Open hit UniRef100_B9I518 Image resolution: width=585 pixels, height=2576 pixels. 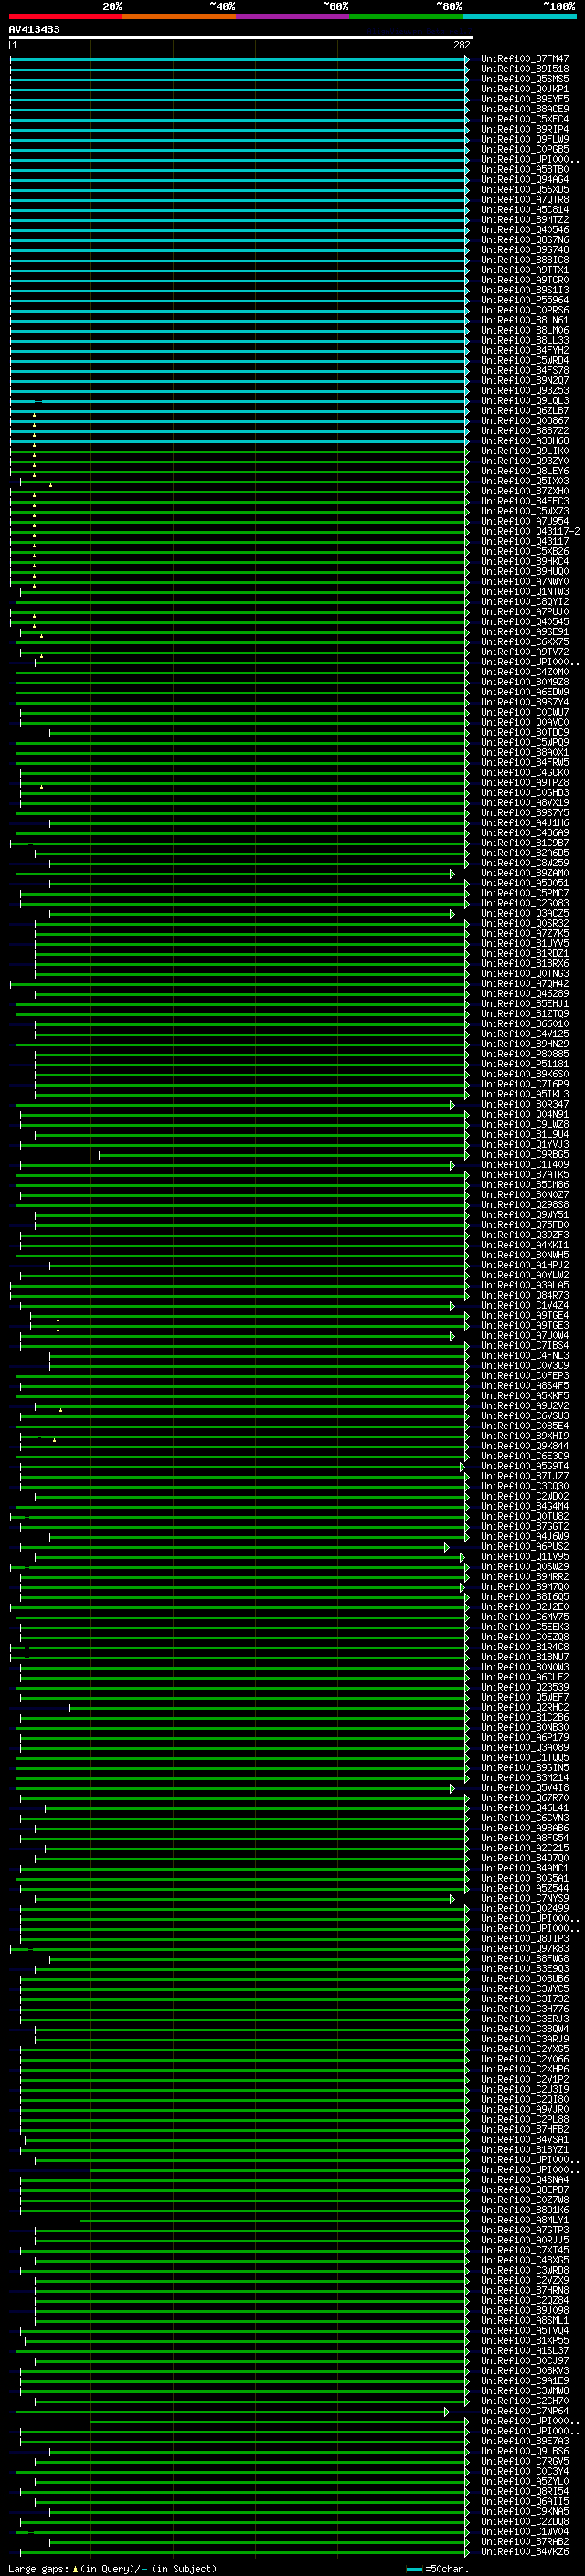[525, 69]
